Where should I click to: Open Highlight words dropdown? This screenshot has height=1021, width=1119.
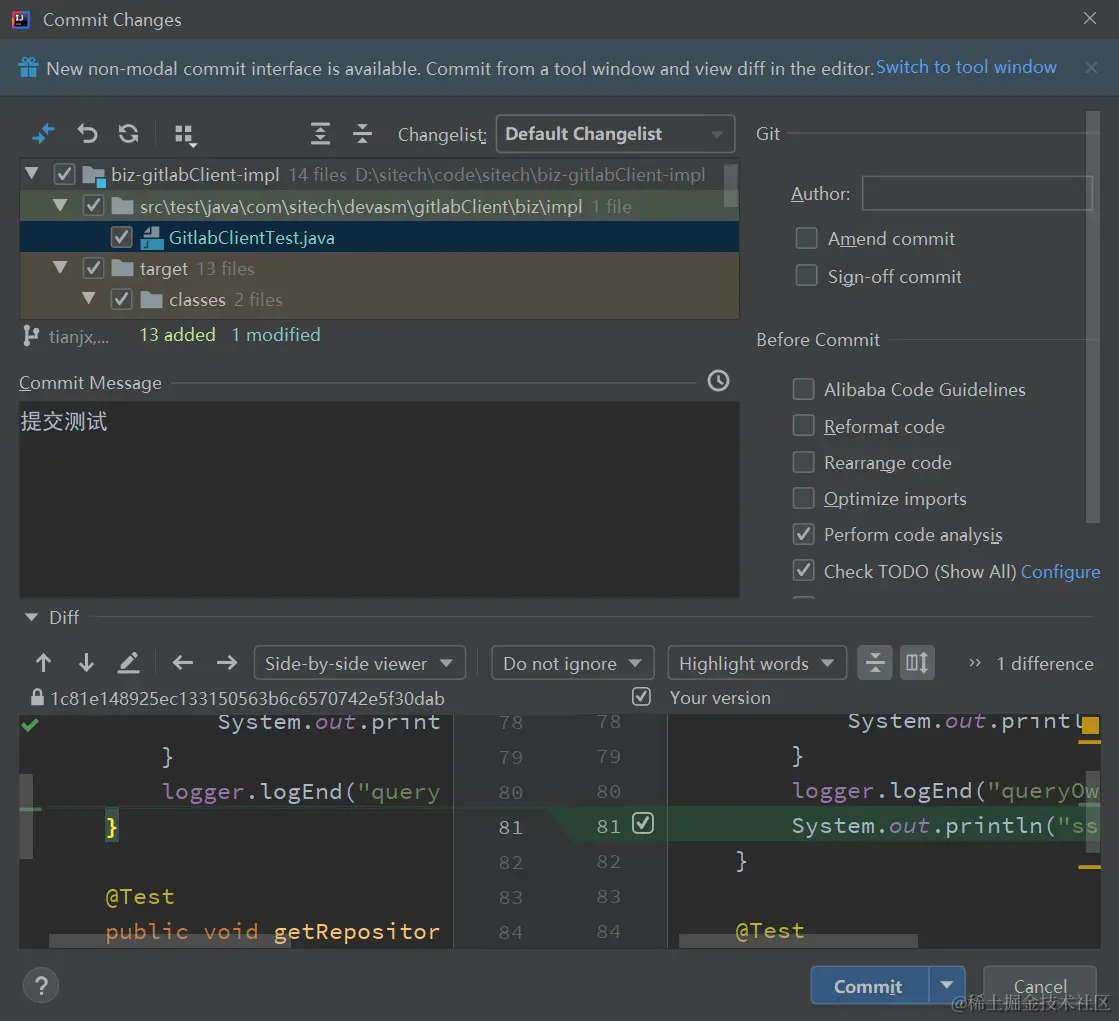[x=757, y=663]
